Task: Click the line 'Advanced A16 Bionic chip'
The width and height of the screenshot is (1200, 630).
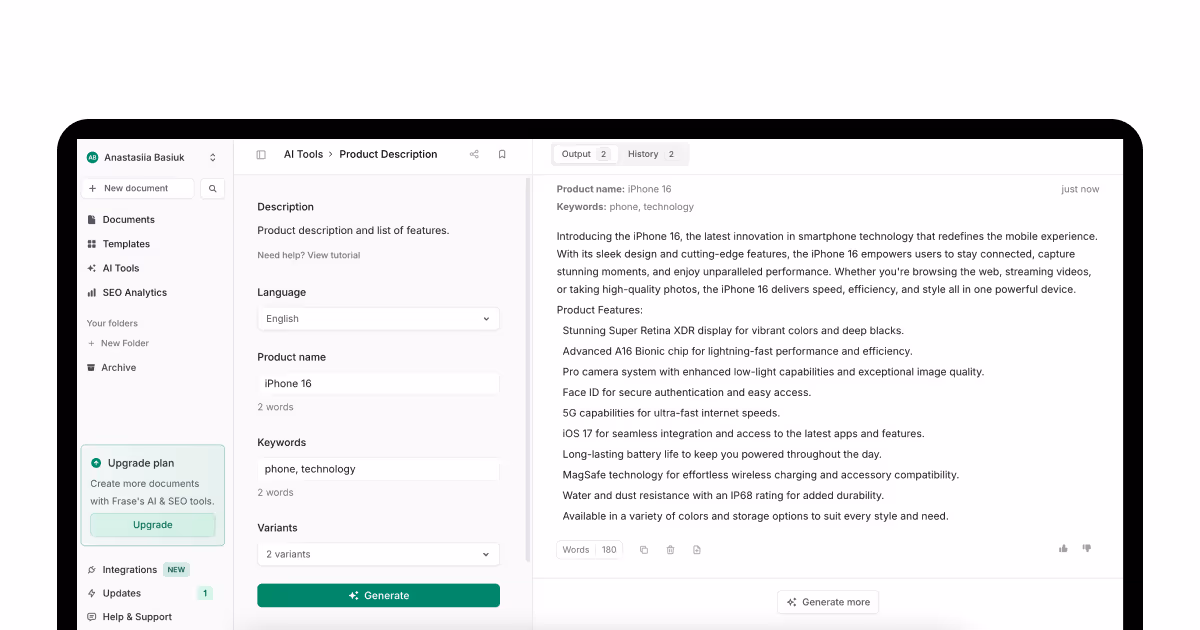Action: (x=737, y=352)
